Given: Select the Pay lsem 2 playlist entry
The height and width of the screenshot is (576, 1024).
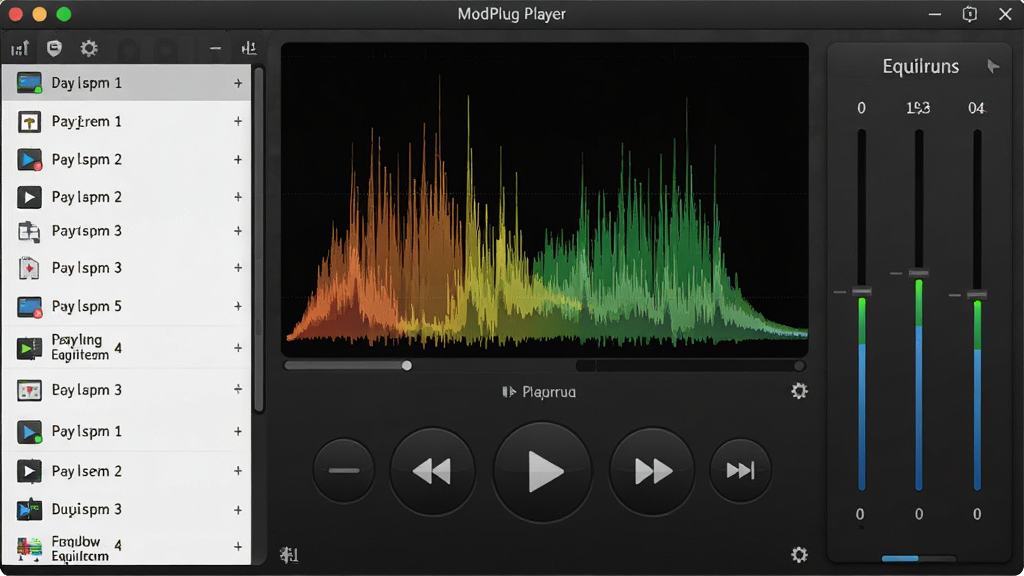Looking at the screenshot, I should coord(127,471).
